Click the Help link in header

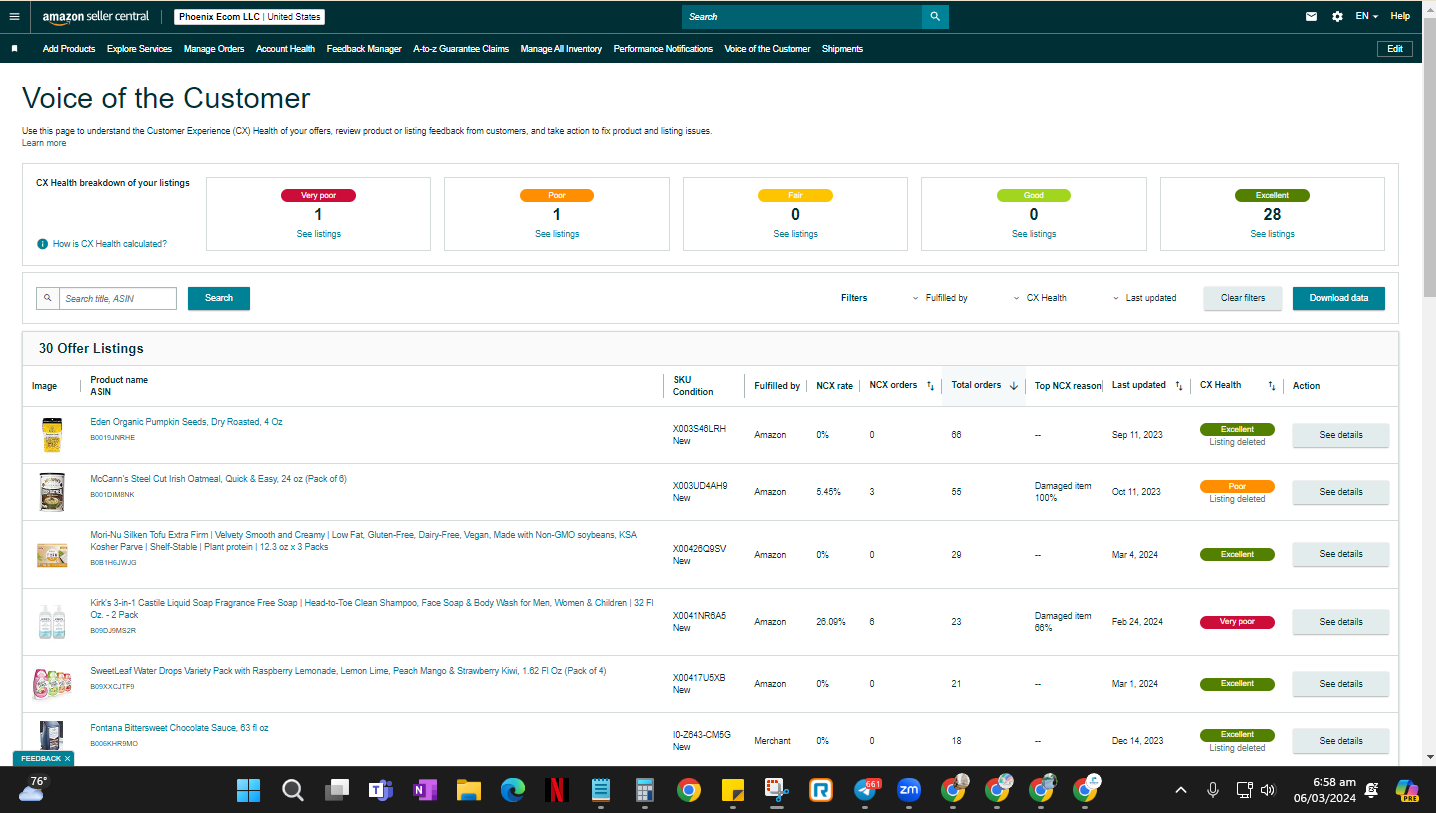point(1400,17)
